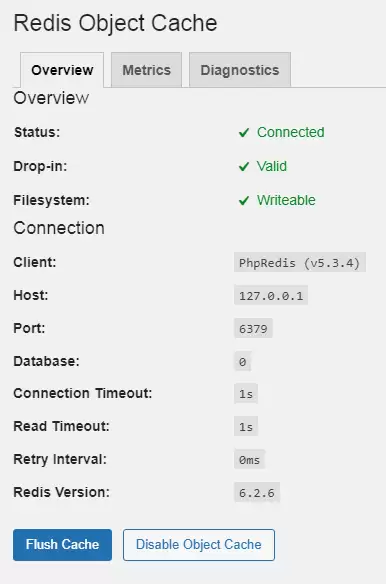Click the Database value 0

[x=243, y=361]
